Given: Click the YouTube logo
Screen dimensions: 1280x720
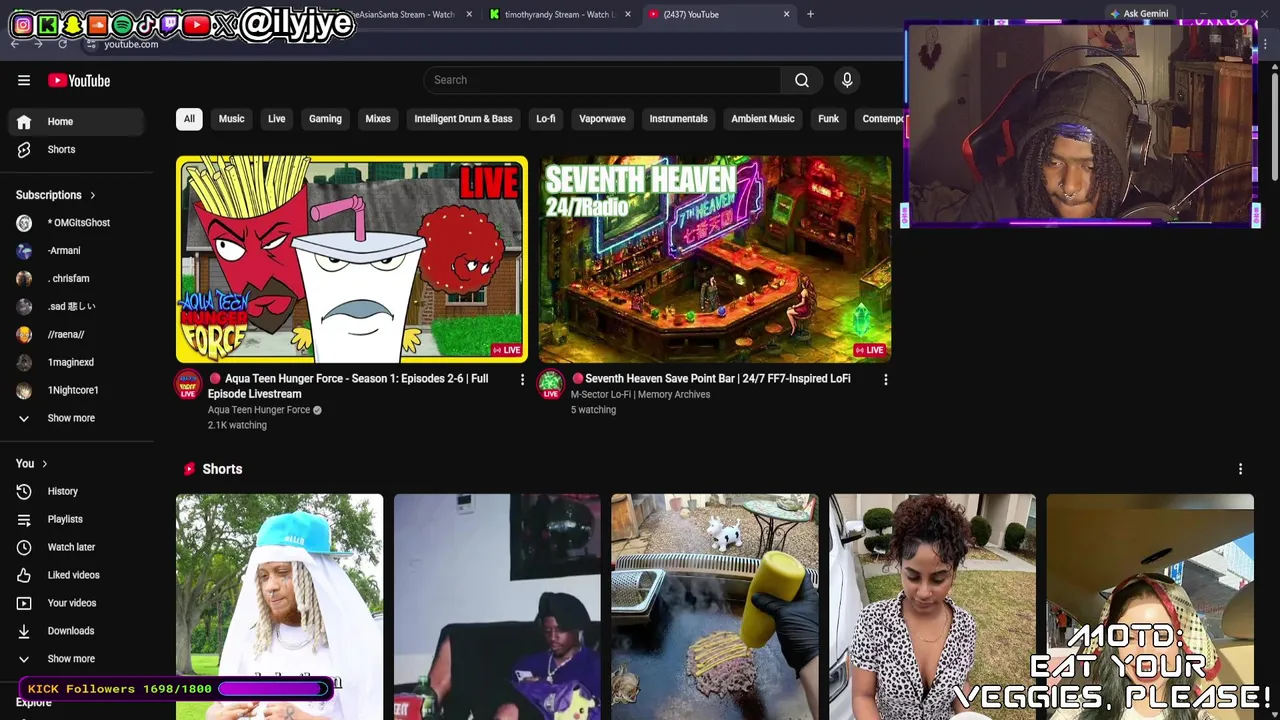Looking at the screenshot, I should click(x=79, y=80).
